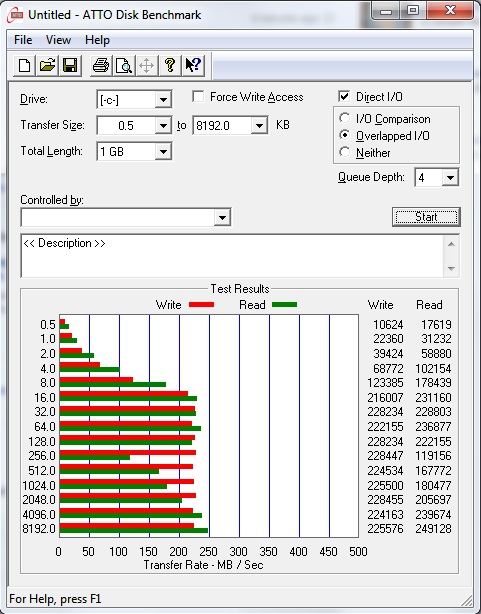Image resolution: width=481 pixels, height=614 pixels.
Task: Click the four-arrow move toolbar icon
Action: (x=146, y=65)
